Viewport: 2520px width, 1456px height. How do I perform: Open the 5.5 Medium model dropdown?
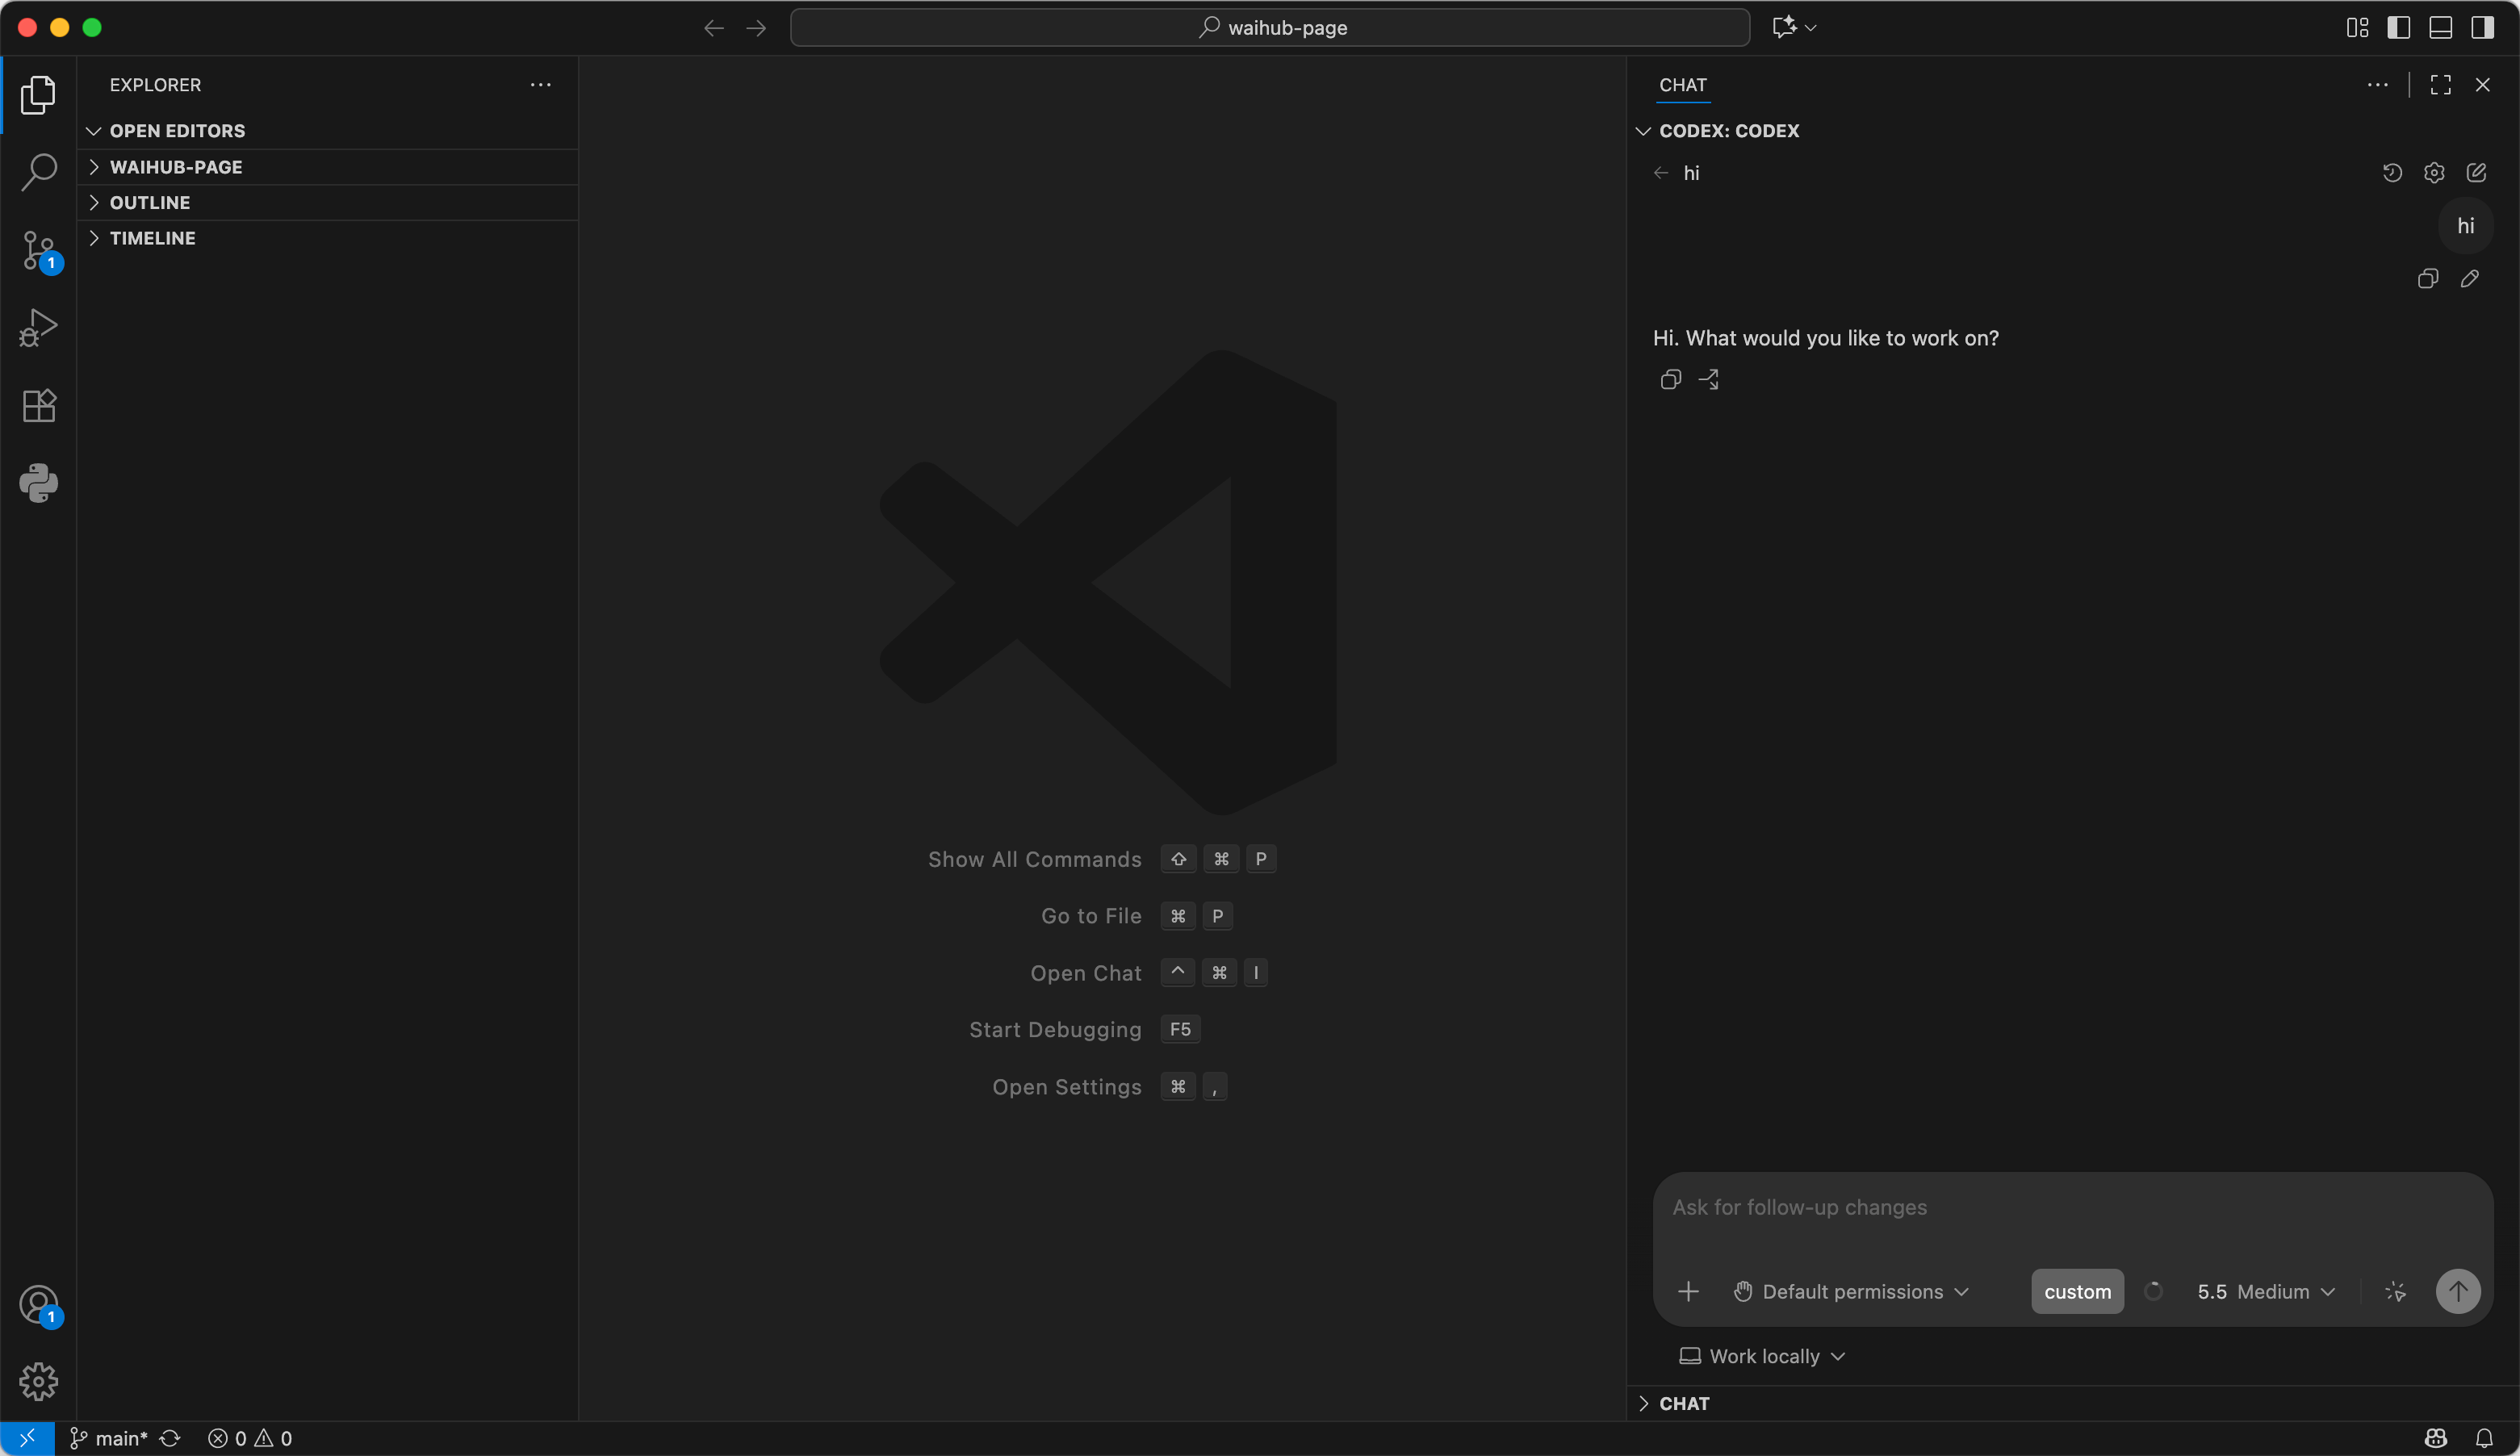click(x=2265, y=1291)
